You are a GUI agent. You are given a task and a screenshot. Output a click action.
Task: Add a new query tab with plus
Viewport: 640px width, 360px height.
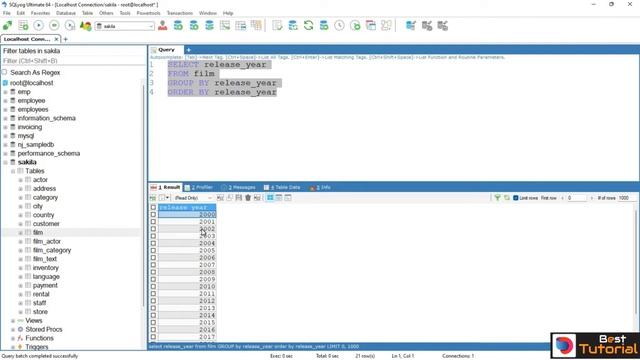tap(189, 50)
